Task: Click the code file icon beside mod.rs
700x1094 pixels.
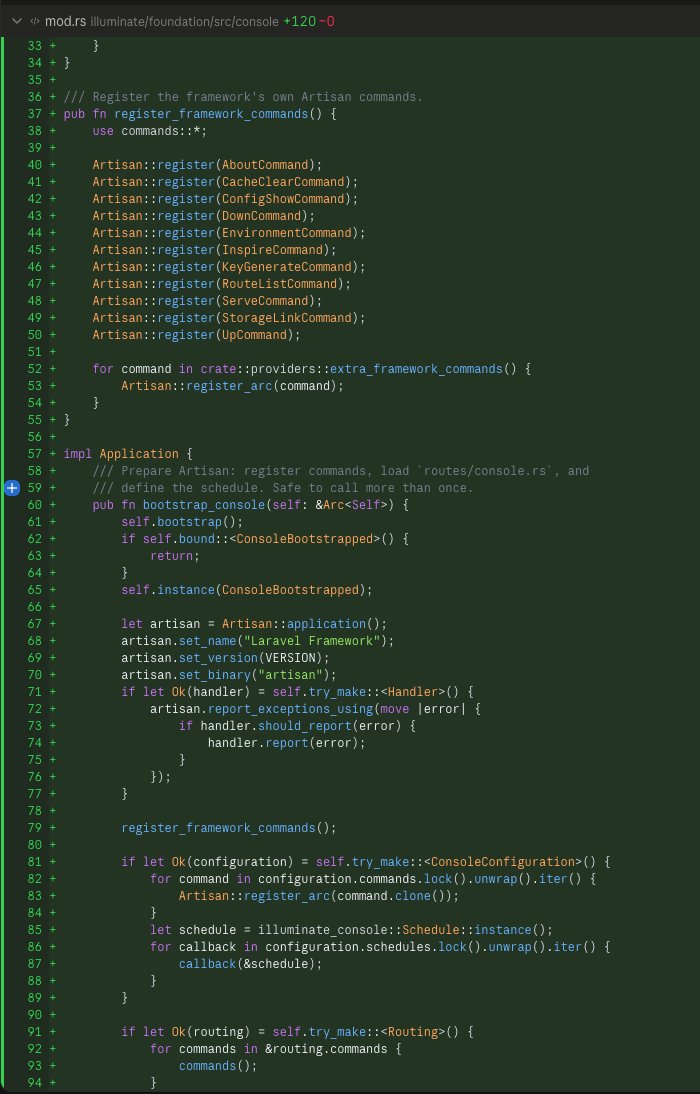Action: [x=34, y=22]
